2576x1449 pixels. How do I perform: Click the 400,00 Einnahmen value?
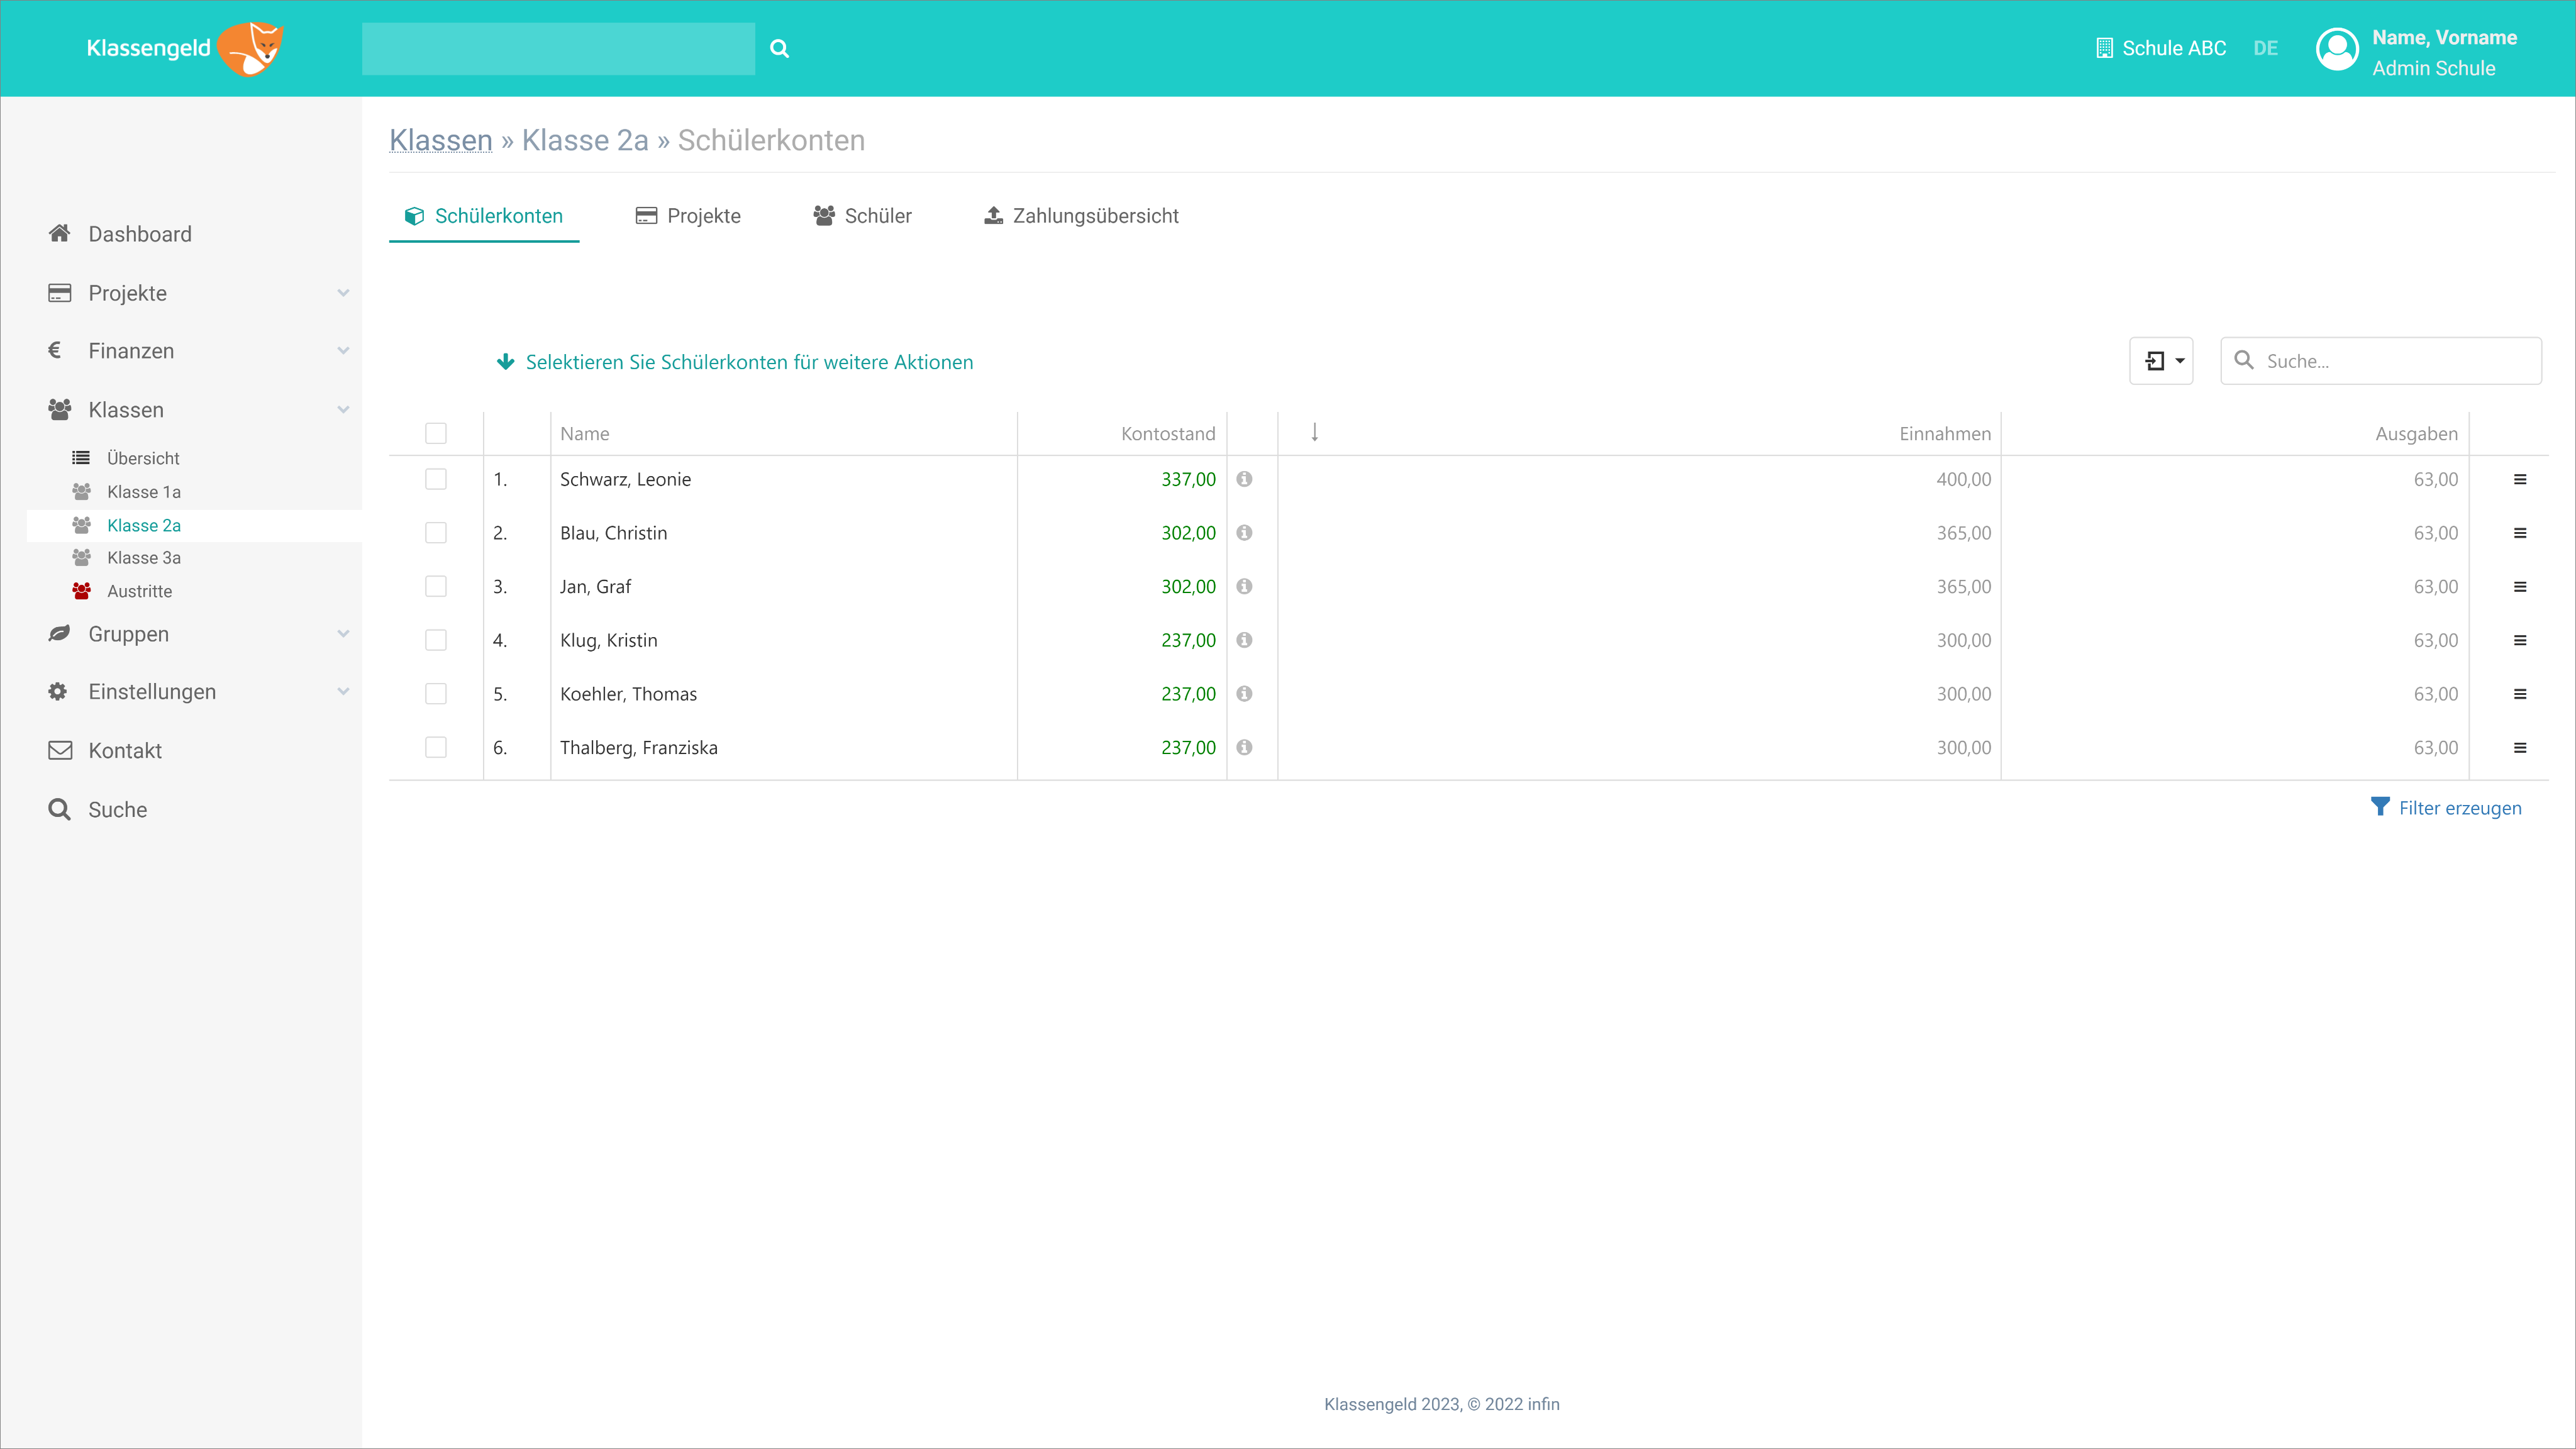[1963, 479]
